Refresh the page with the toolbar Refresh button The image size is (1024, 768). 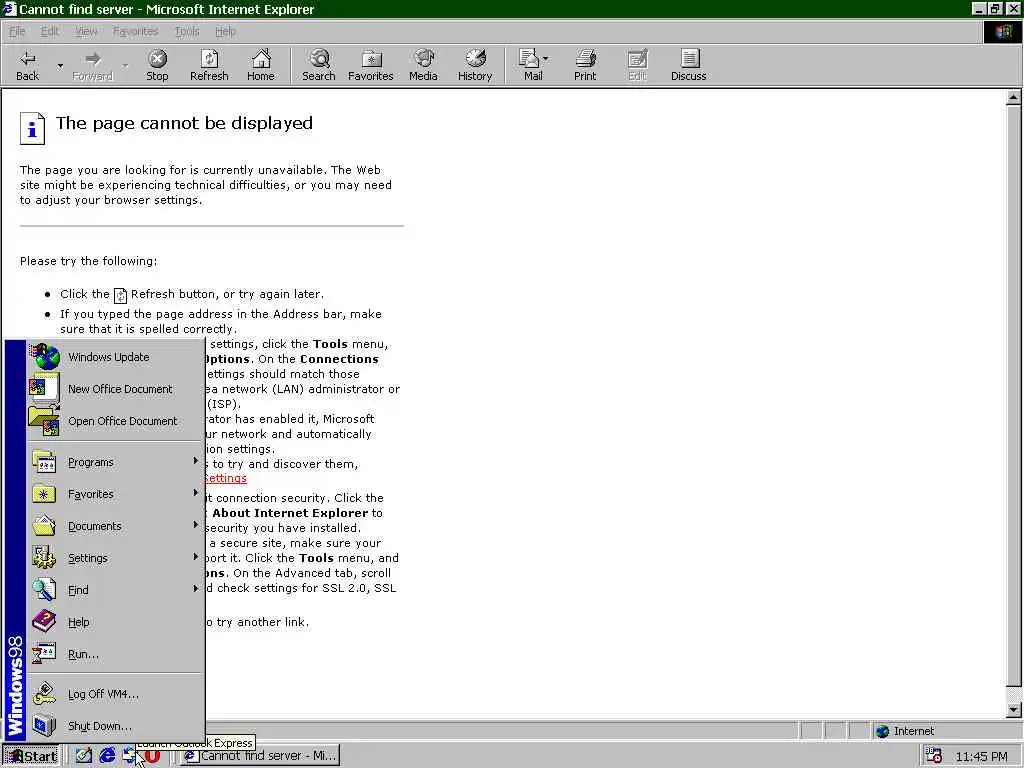209,65
